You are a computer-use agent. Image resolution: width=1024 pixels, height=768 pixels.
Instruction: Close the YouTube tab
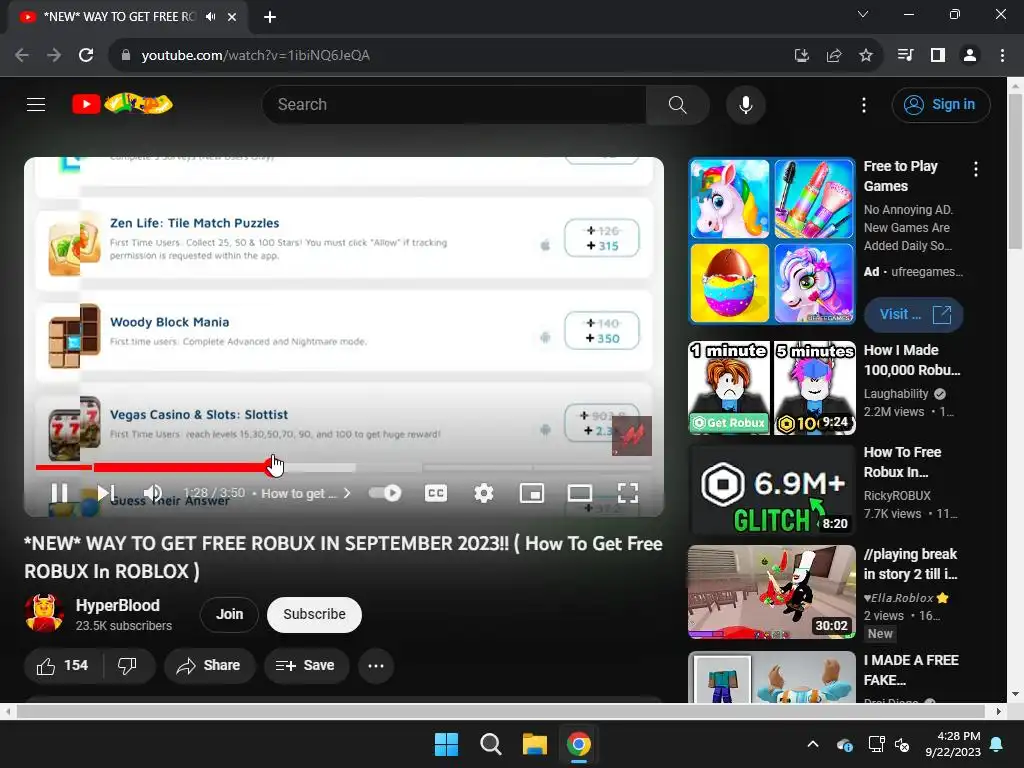[x=231, y=17]
